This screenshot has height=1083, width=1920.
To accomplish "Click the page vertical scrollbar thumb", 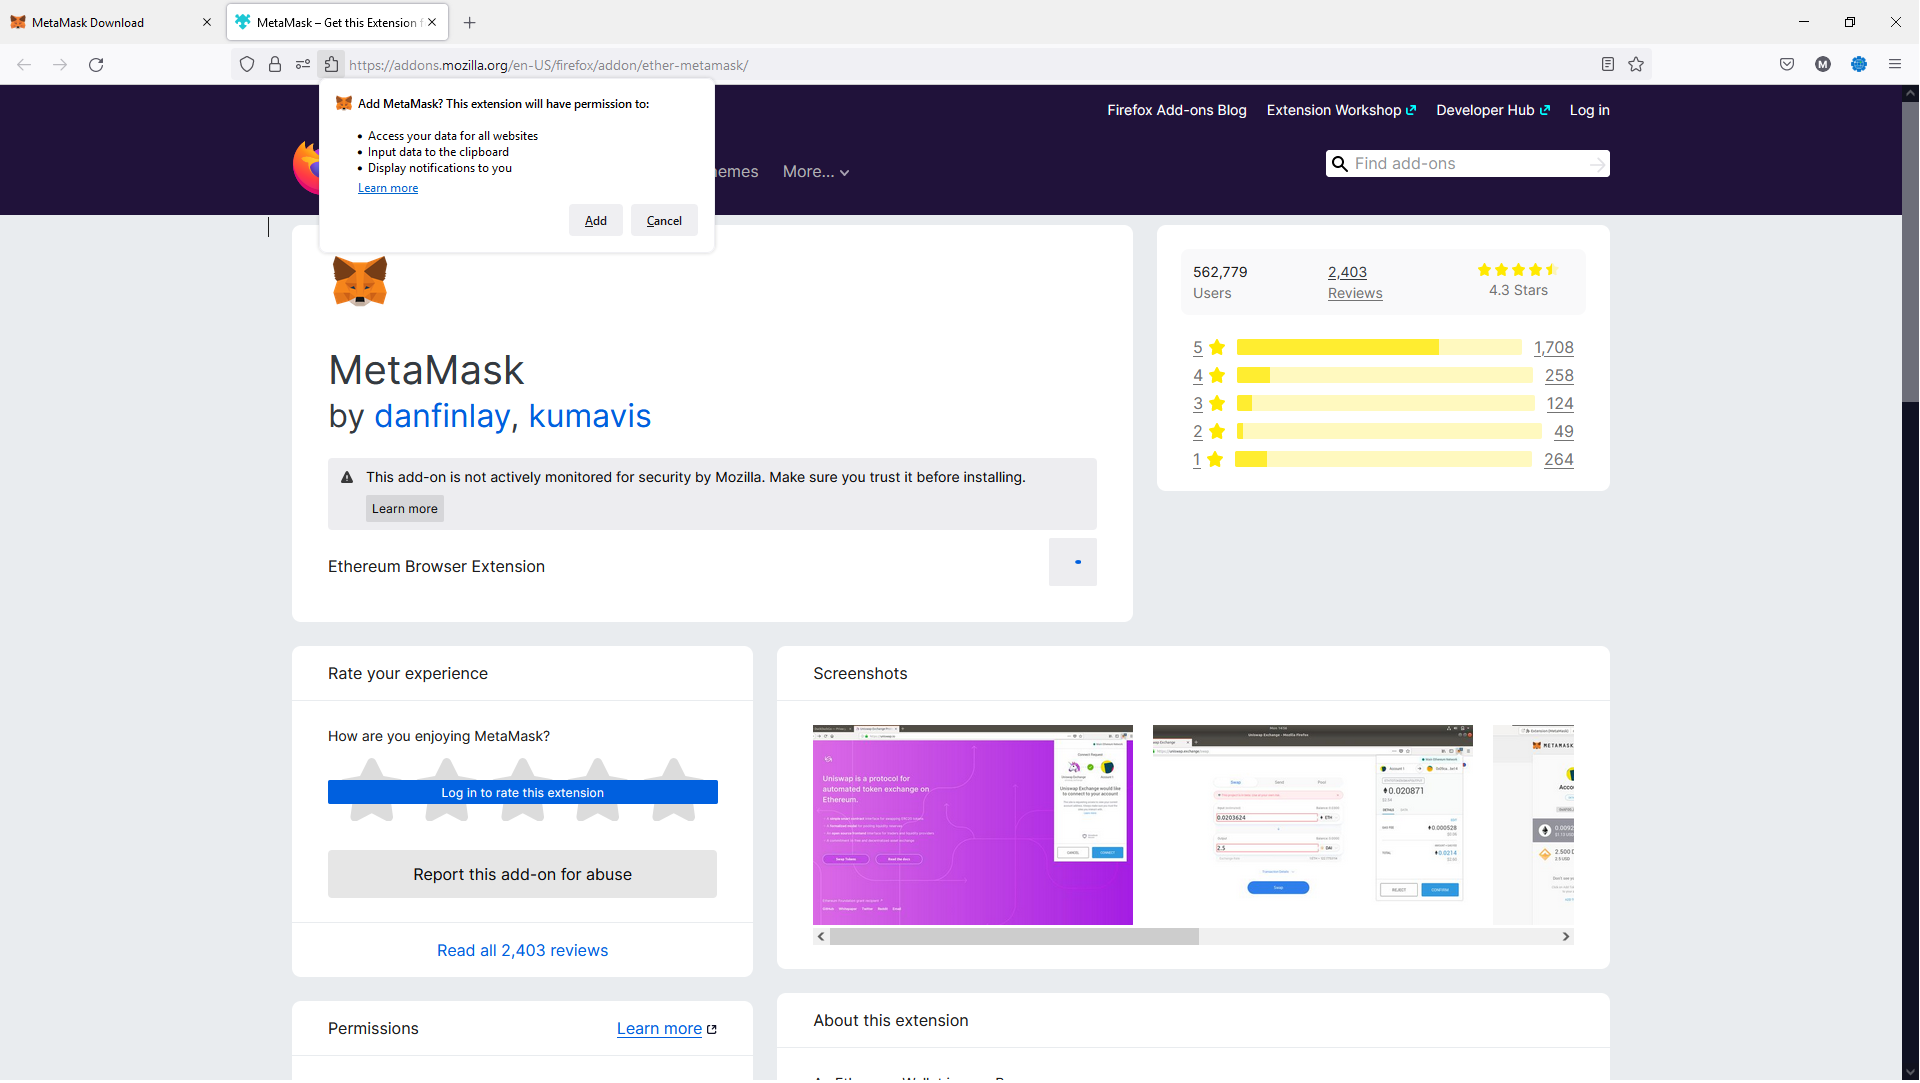I will pyautogui.click(x=1910, y=250).
